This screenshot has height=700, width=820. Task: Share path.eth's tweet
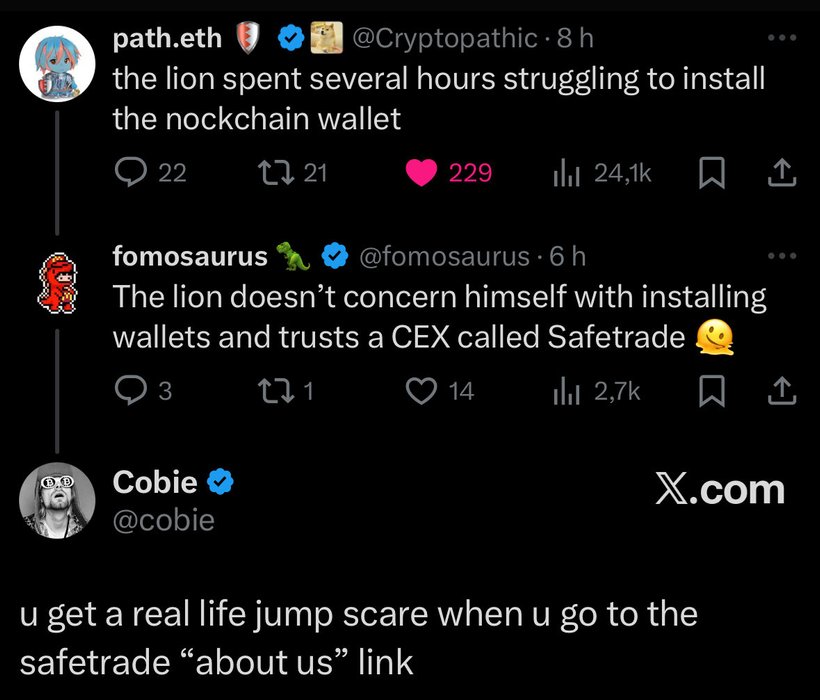tap(780, 173)
